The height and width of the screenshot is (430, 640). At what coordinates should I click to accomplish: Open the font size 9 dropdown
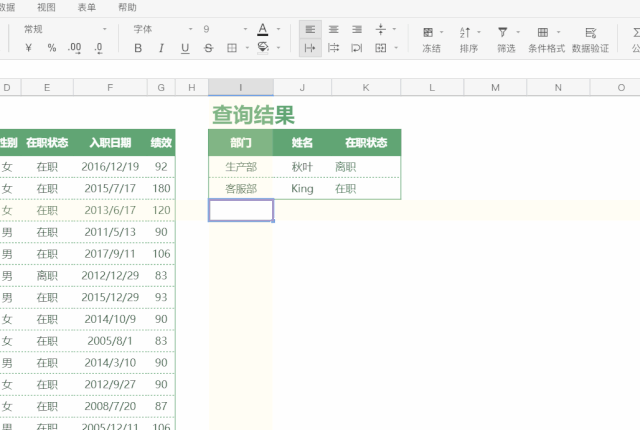click(x=225, y=29)
